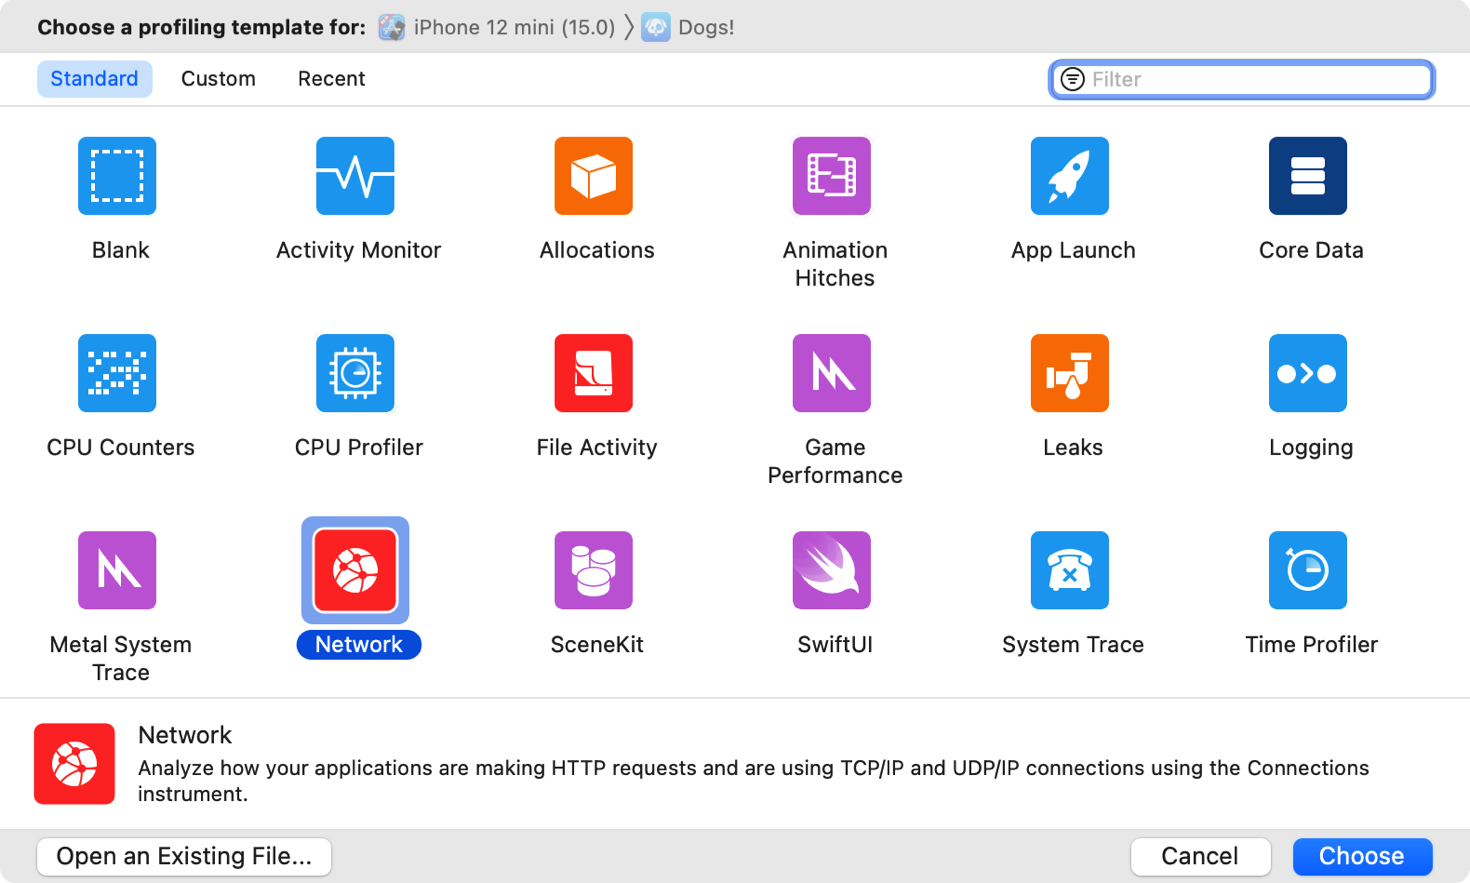This screenshot has width=1470, height=883.
Task: Click the Game Performance label text
Action: pos(835,461)
